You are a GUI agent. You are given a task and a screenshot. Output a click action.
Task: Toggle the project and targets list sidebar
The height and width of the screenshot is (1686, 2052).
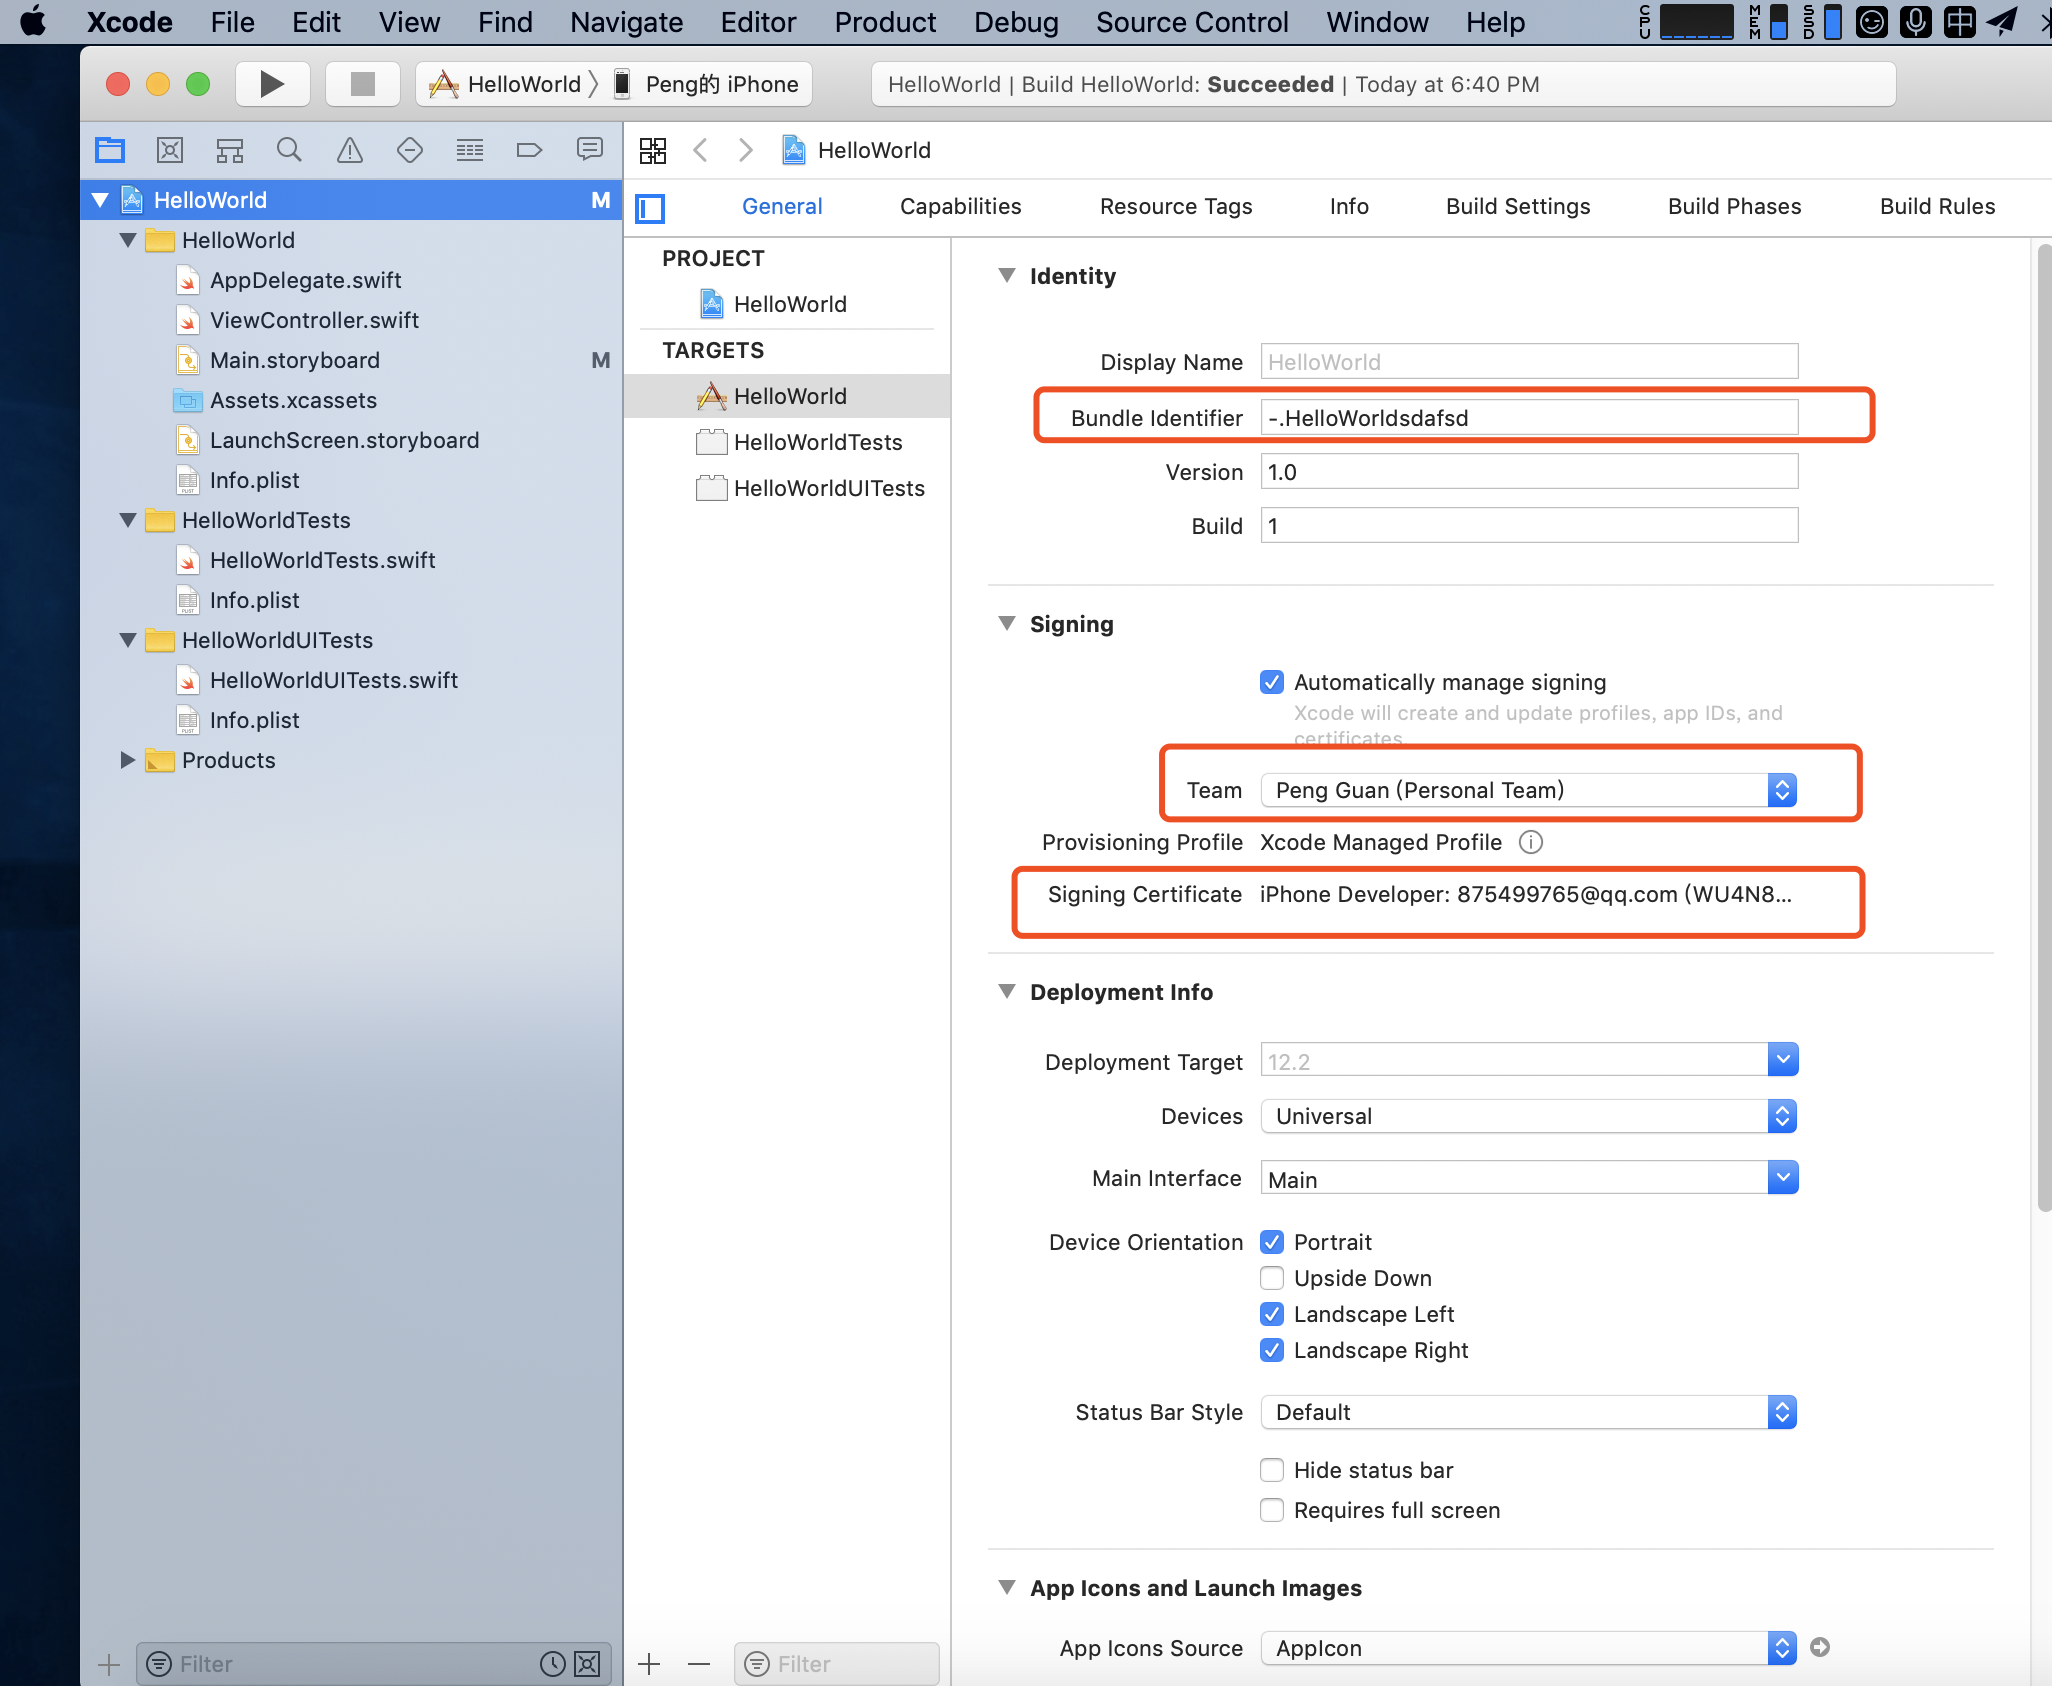[651, 208]
